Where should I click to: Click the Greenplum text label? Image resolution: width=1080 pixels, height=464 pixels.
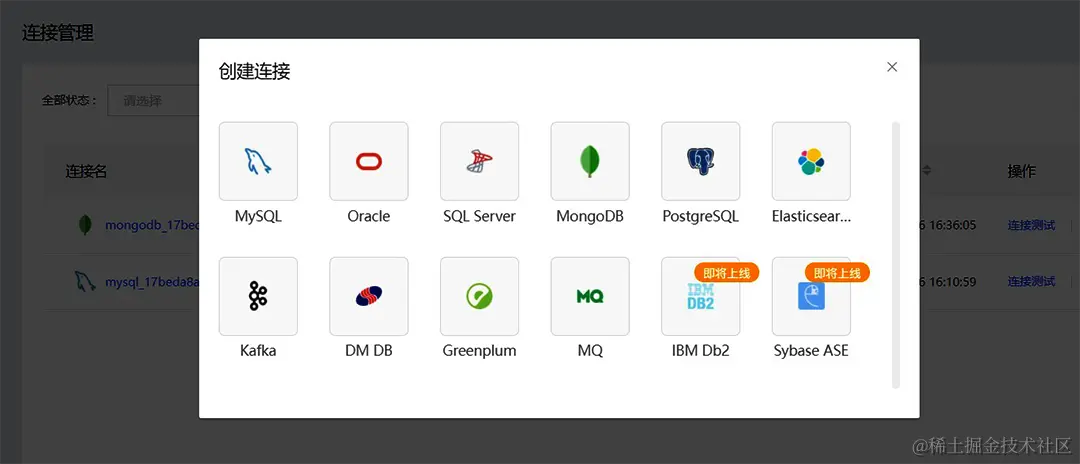[479, 350]
